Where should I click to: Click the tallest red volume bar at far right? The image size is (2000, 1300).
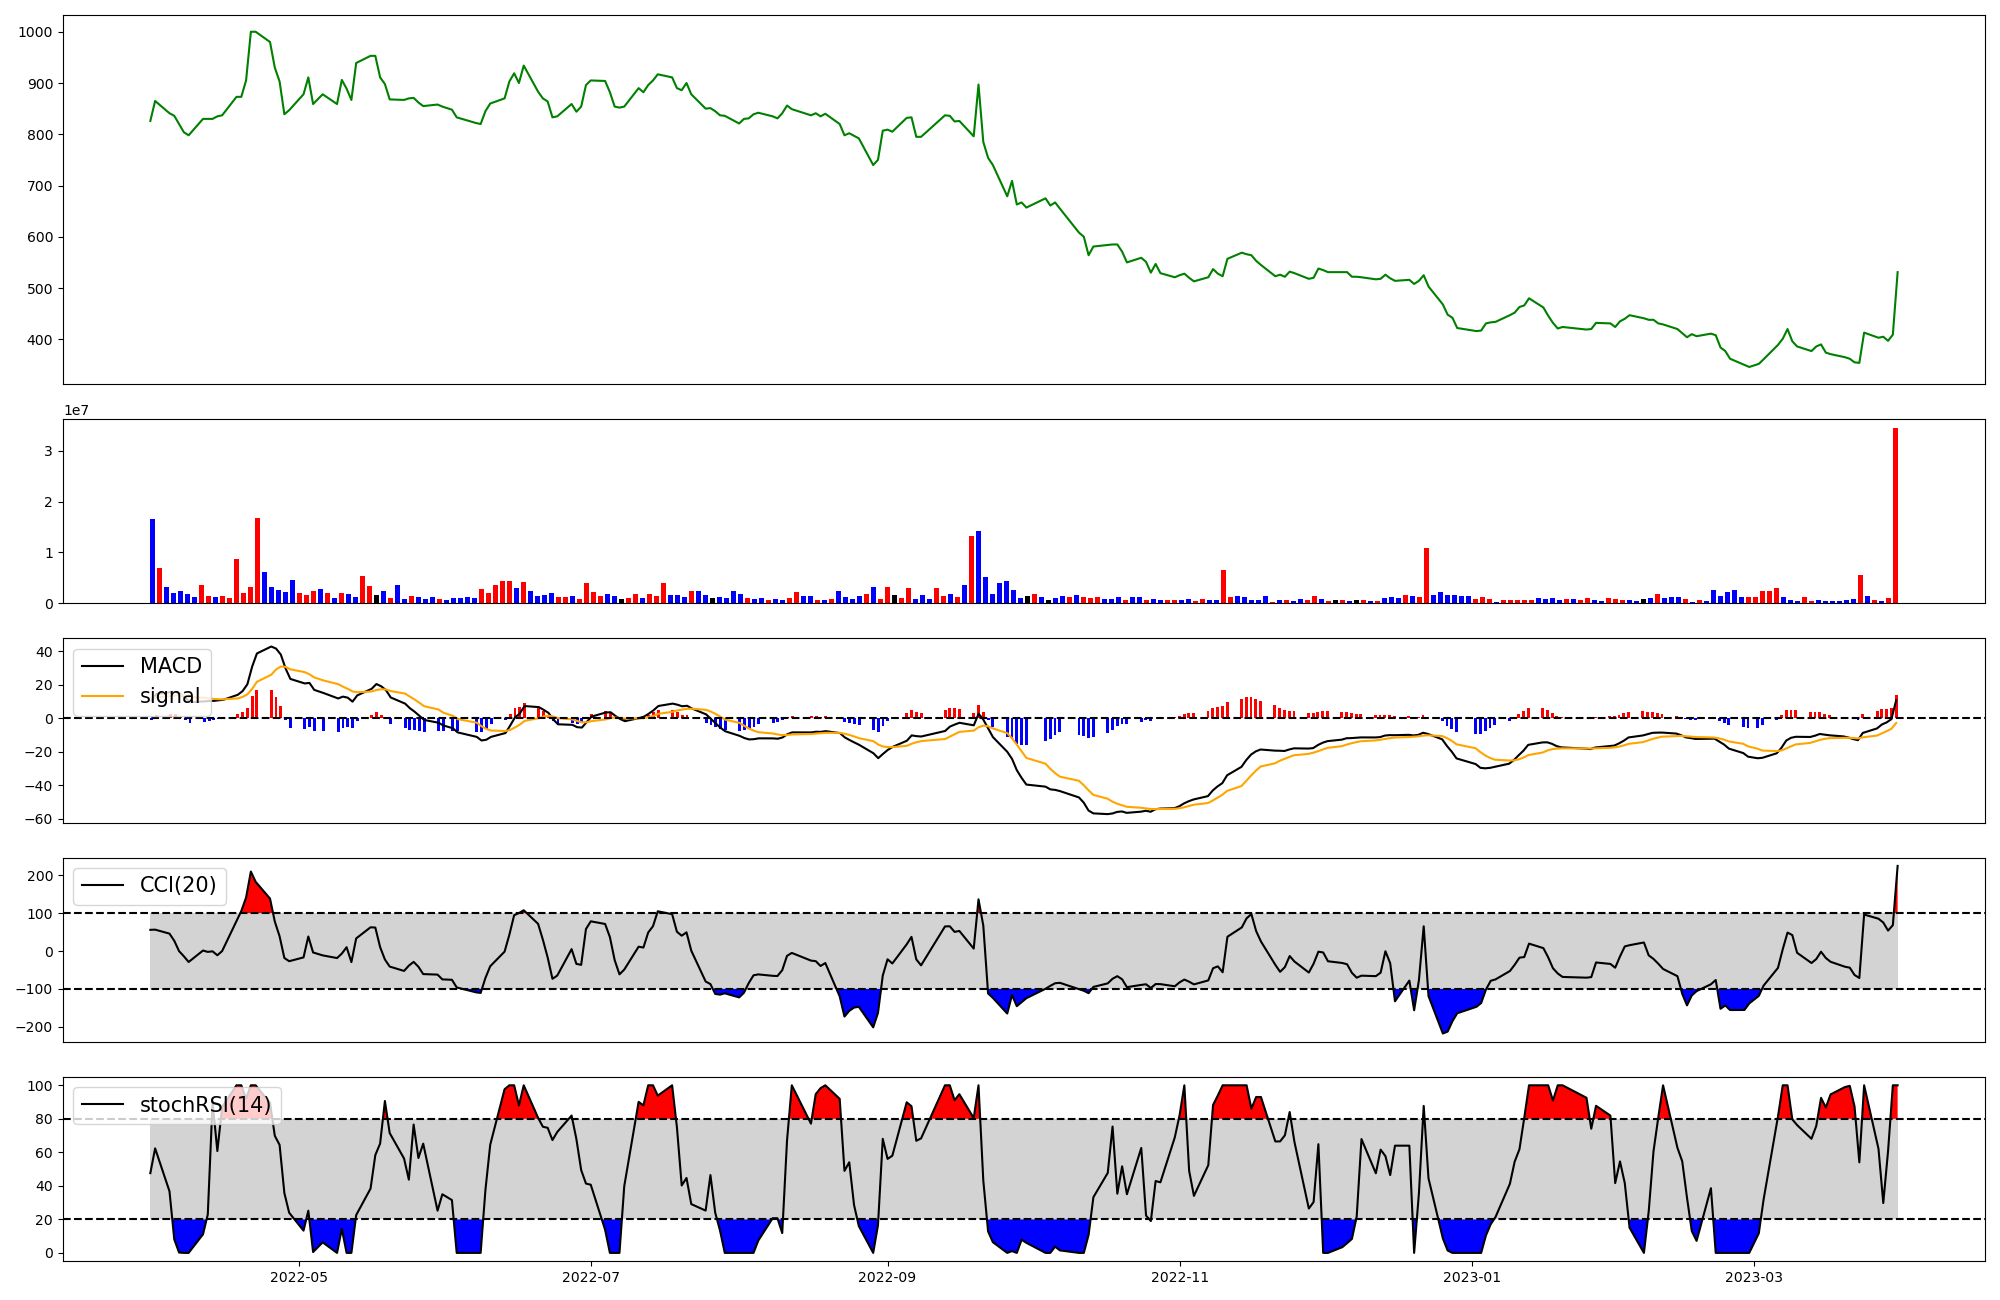pos(1895,515)
